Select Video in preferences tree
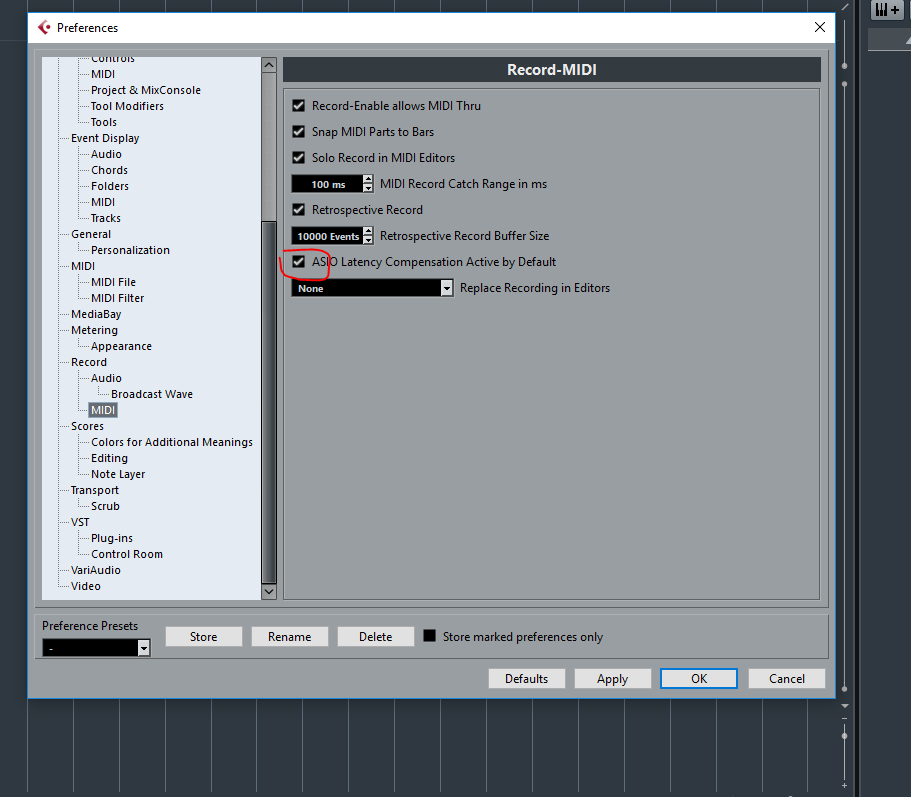Viewport: 911px width, 797px height. 85,586
